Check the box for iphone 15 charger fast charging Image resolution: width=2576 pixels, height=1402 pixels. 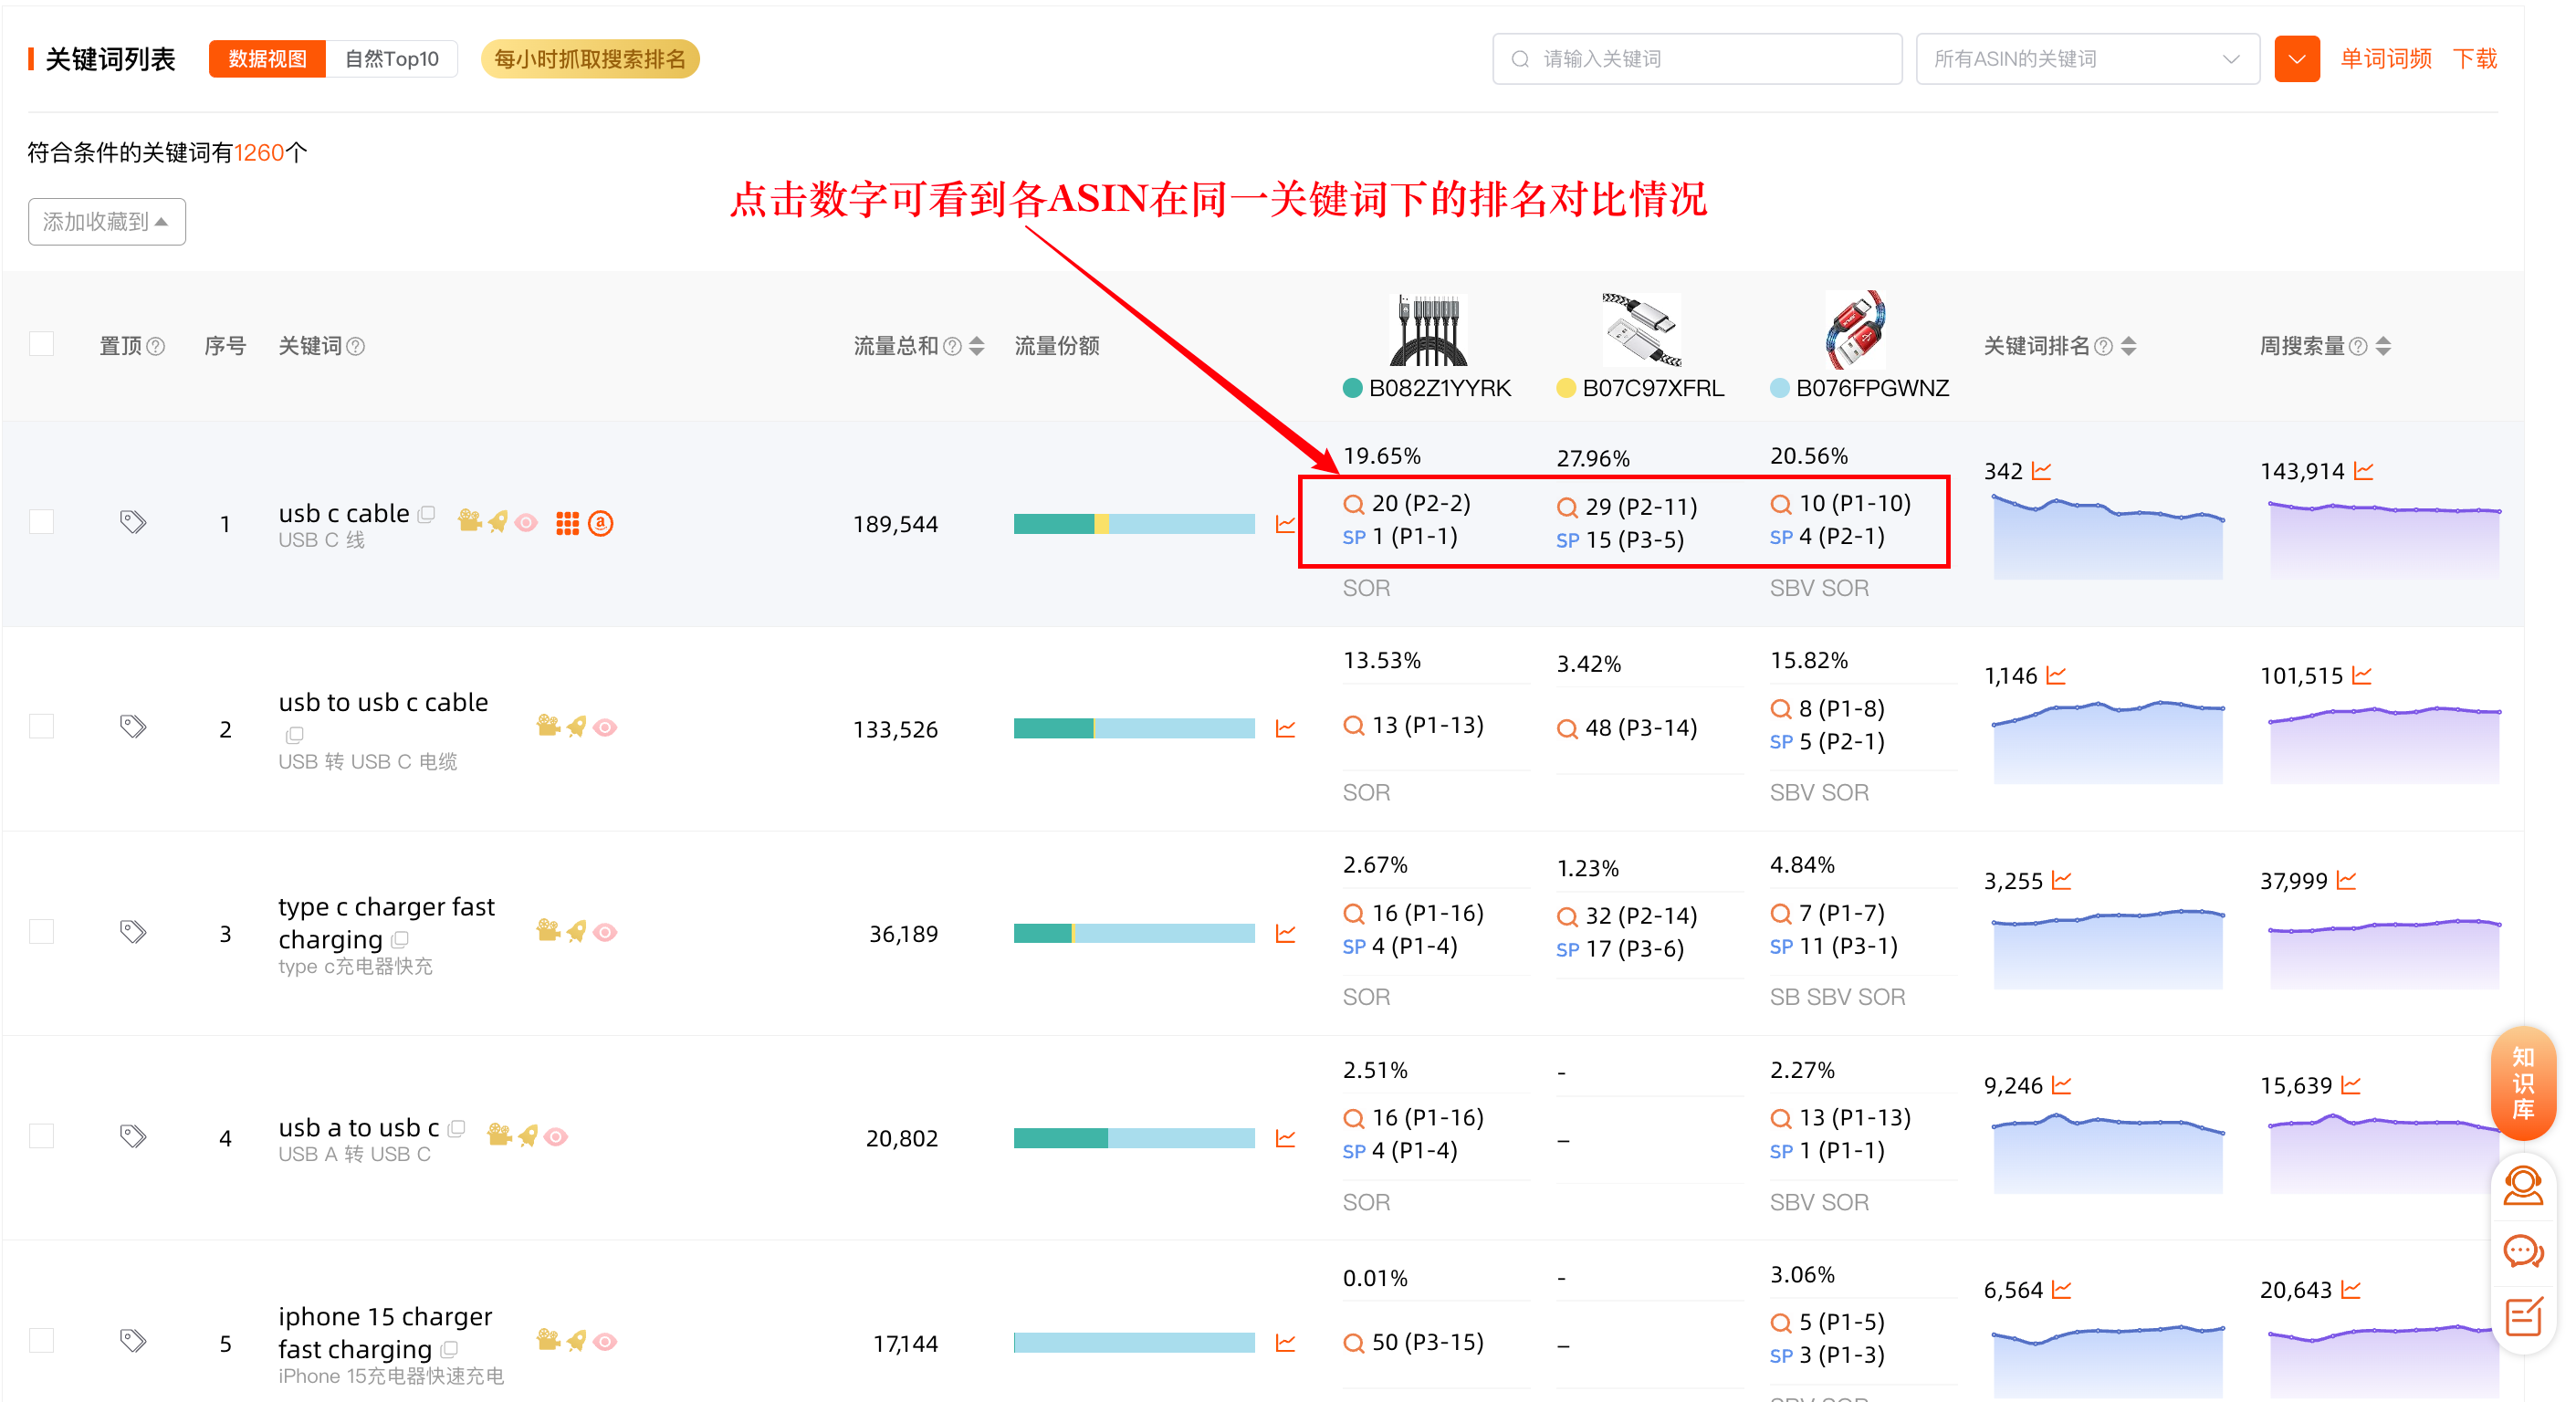42,1341
